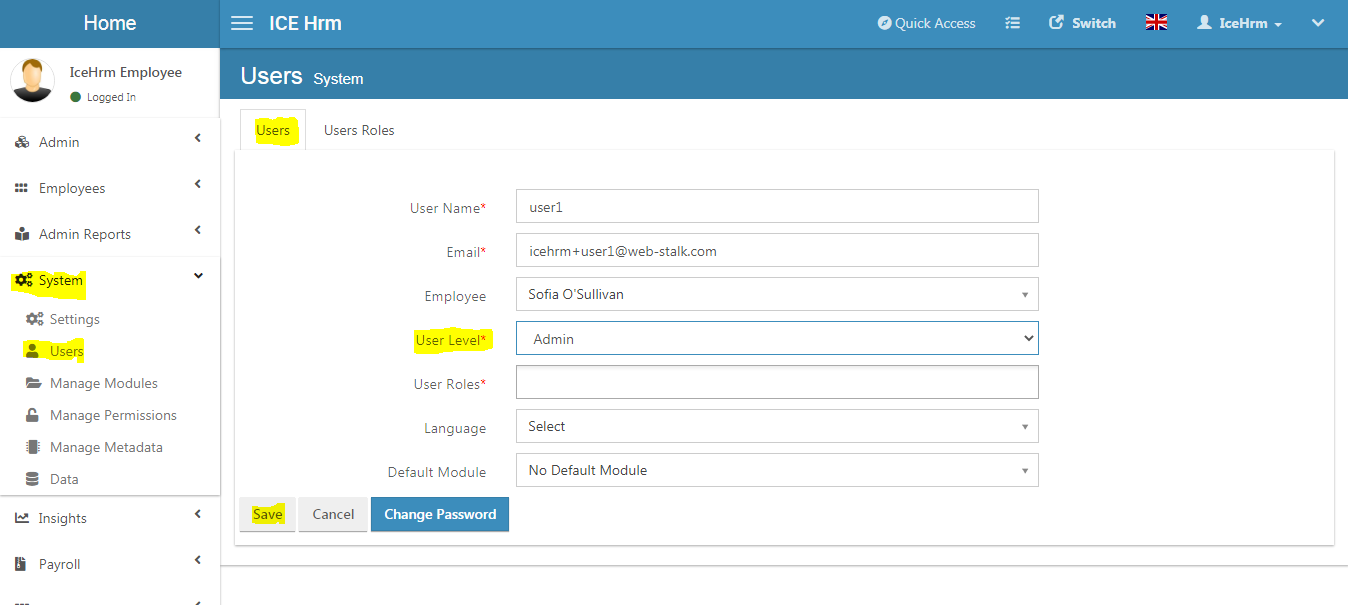Click into the User Name field
The height and width of the screenshot is (605, 1348).
pos(777,206)
